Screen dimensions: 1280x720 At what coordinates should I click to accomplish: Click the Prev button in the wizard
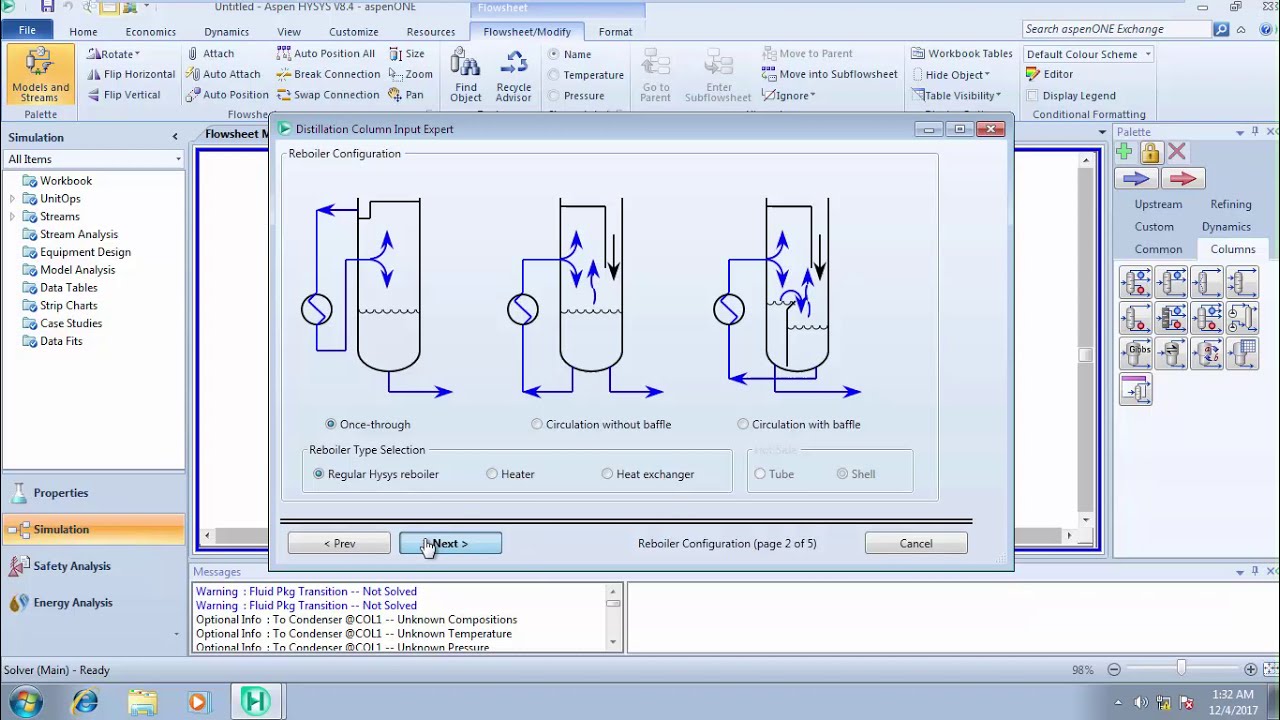pos(339,543)
